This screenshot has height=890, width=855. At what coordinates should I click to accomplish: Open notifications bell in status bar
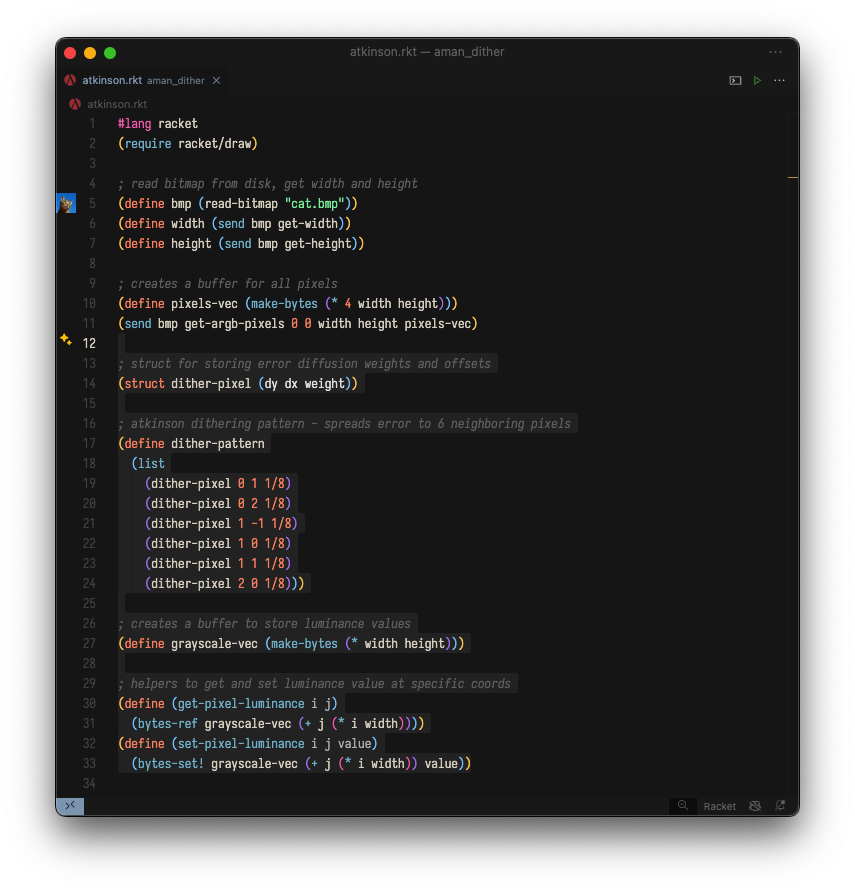click(x=781, y=806)
